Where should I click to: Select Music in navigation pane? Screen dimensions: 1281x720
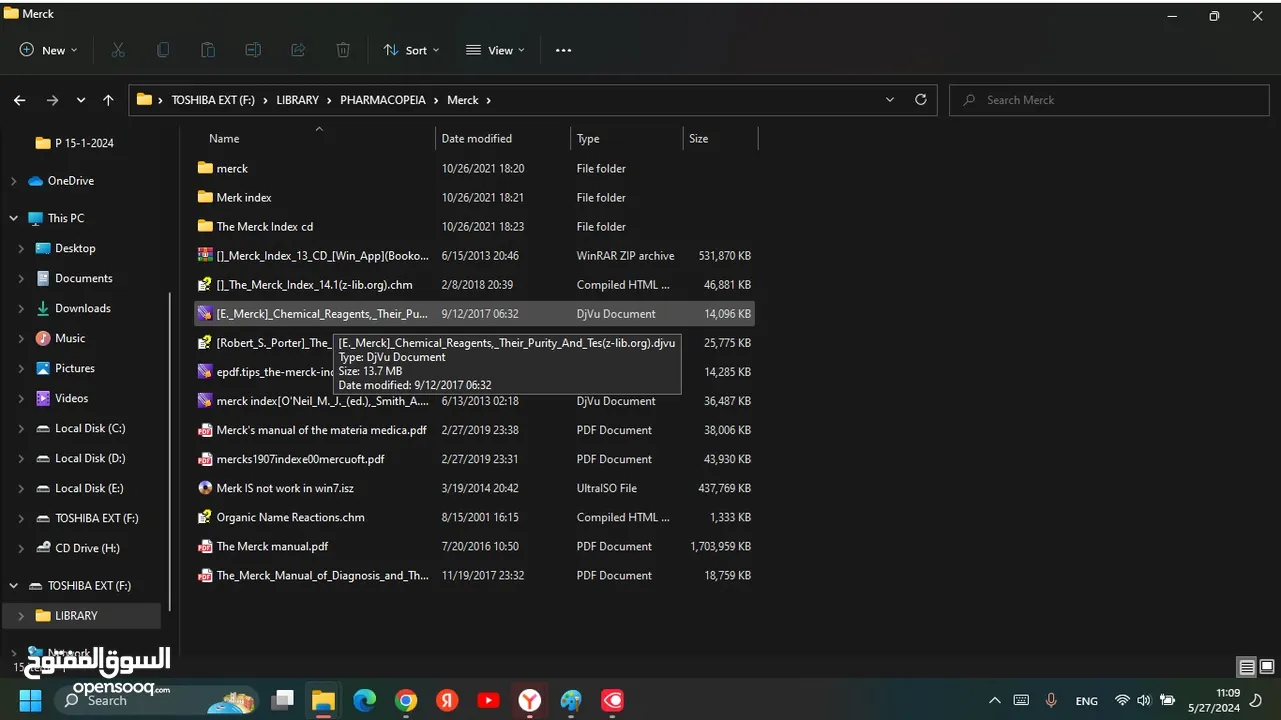[70, 338]
